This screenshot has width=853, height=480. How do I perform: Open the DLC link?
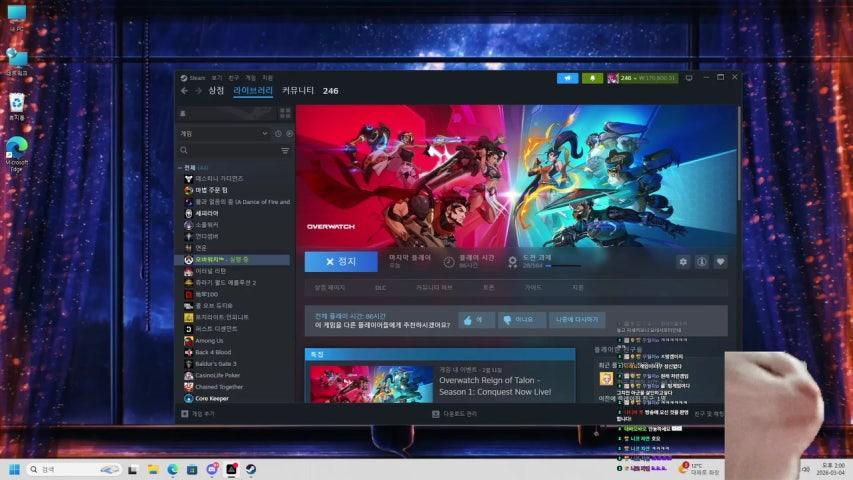coord(380,287)
